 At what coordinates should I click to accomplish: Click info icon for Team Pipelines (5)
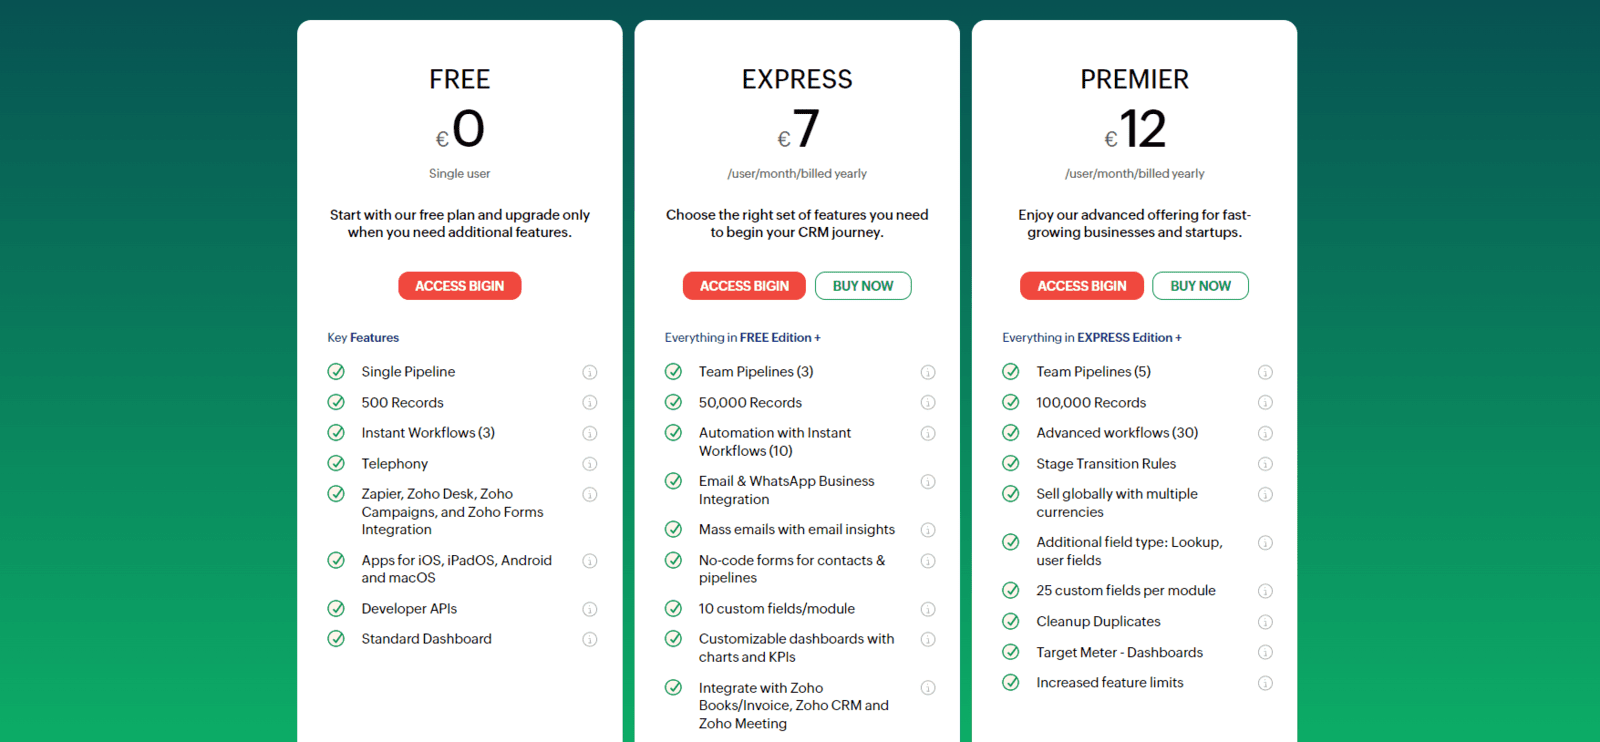click(x=1265, y=372)
